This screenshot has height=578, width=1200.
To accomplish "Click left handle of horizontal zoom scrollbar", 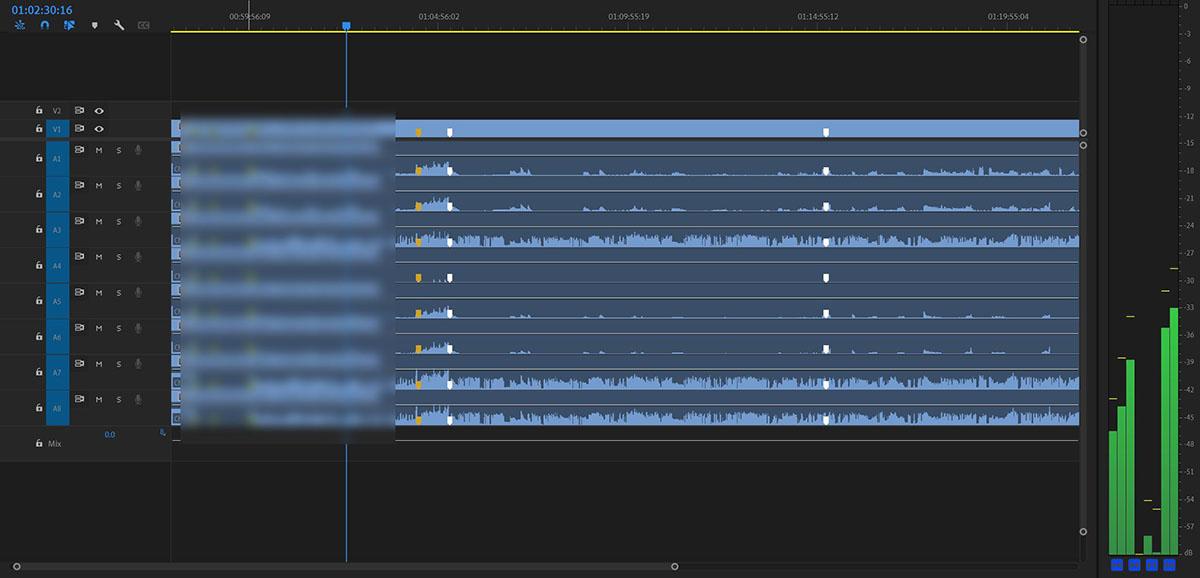I will [17, 566].
